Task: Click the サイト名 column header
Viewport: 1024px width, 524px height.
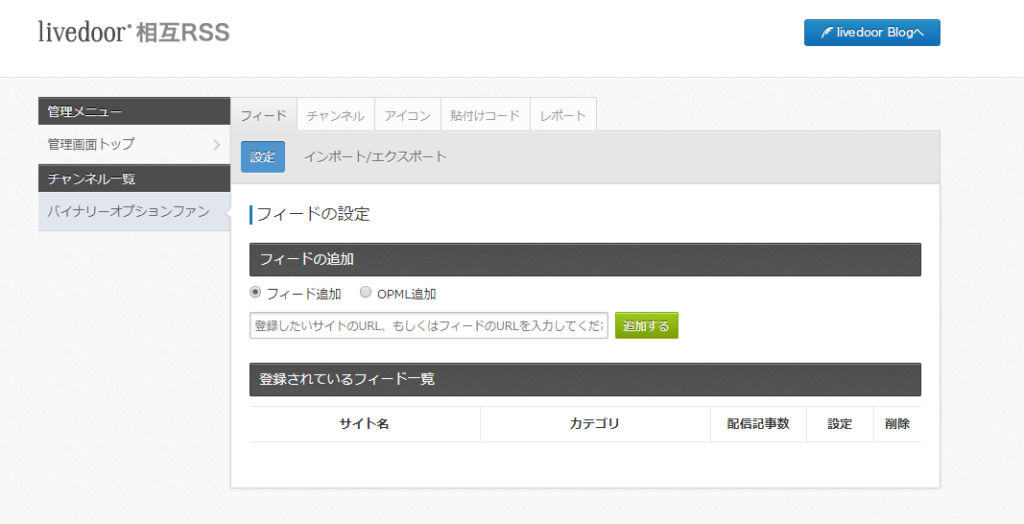Action: coord(364,424)
